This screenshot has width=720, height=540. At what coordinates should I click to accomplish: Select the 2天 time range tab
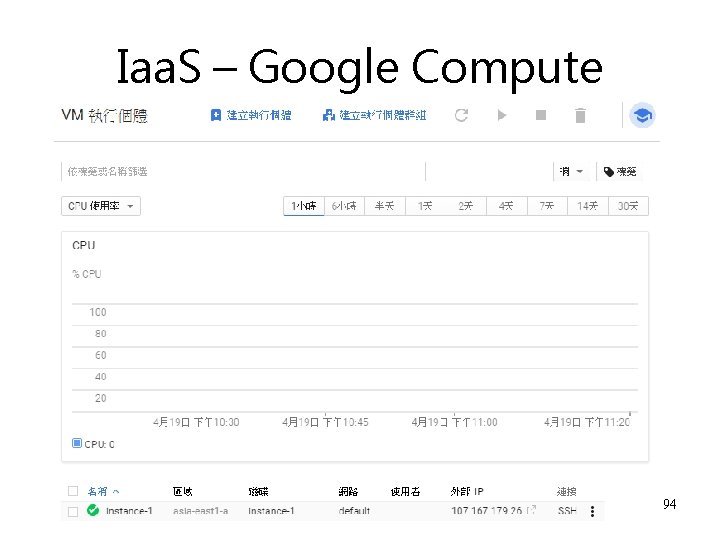tap(466, 206)
